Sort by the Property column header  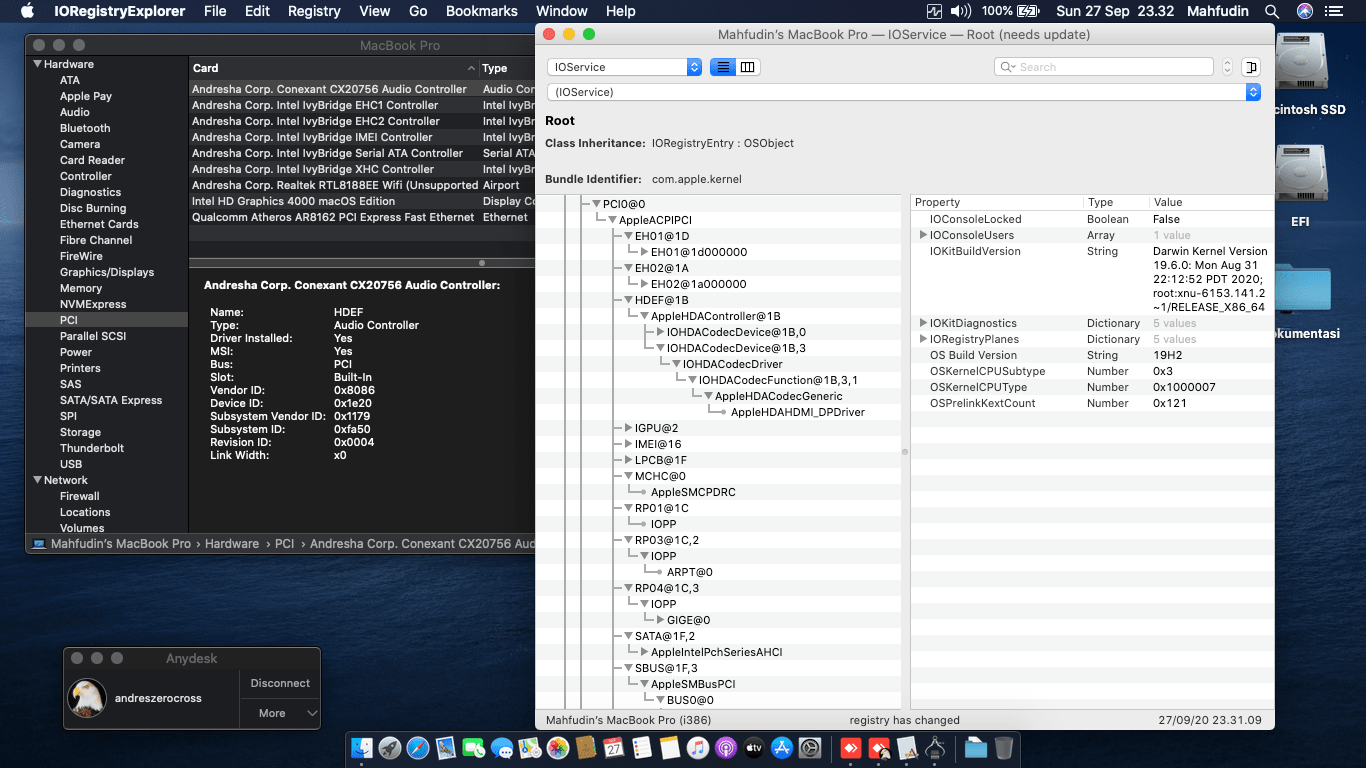pyautogui.click(x=997, y=202)
